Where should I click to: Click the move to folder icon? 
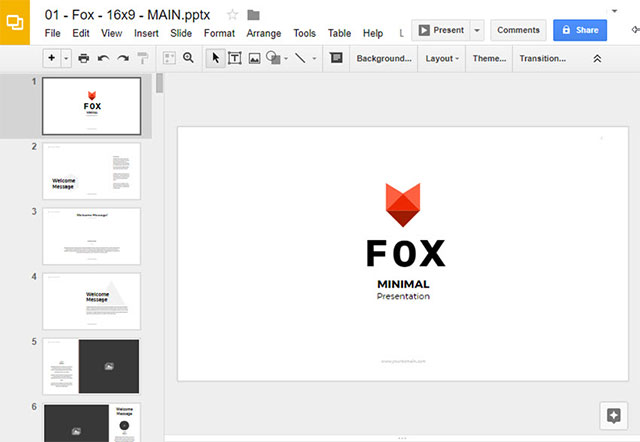(x=253, y=14)
